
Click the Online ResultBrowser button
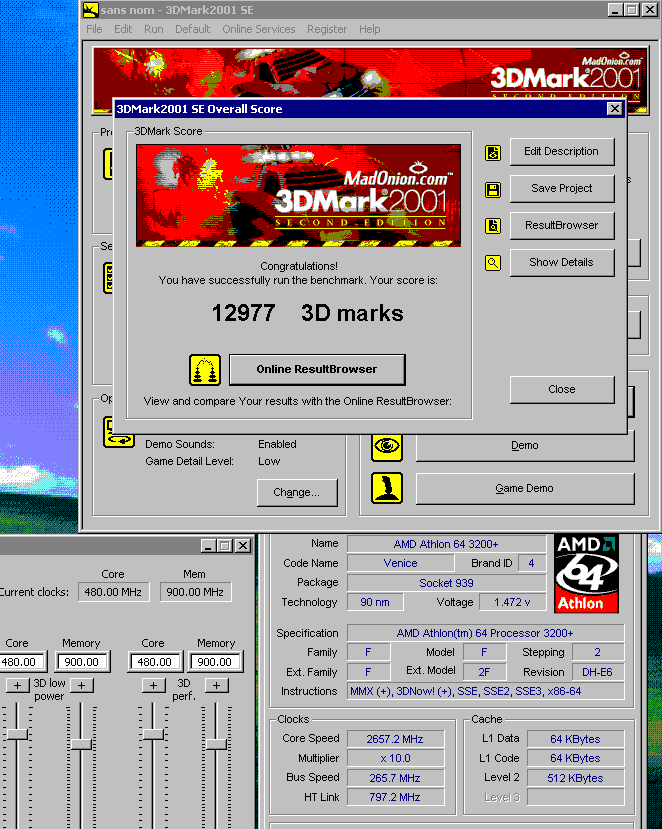tap(317, 370)
